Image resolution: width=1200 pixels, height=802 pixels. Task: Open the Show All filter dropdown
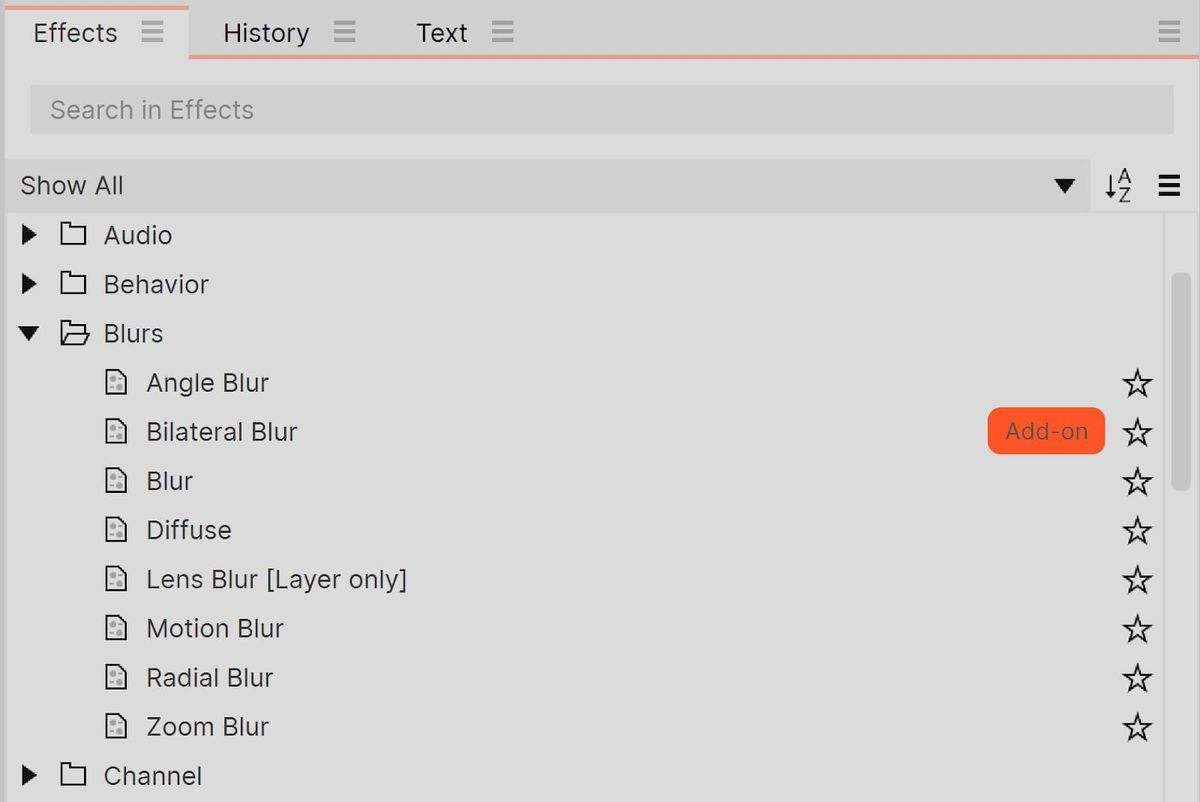pos(1064,186)
